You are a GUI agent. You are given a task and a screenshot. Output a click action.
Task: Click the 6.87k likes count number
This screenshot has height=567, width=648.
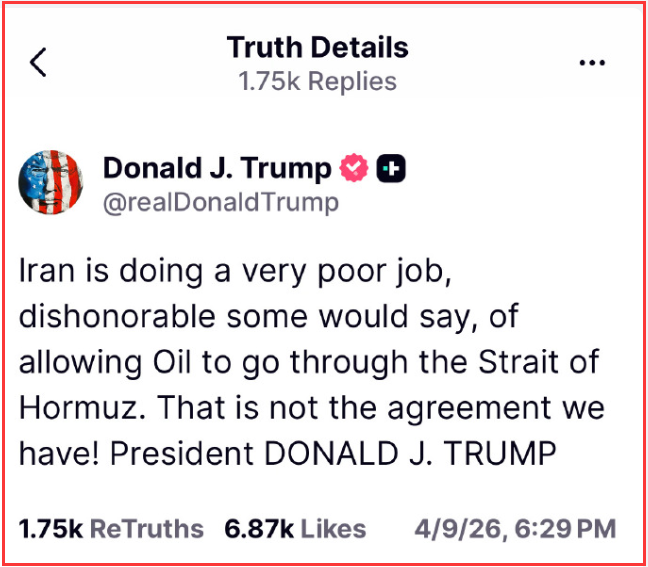[x=259, y=529]
